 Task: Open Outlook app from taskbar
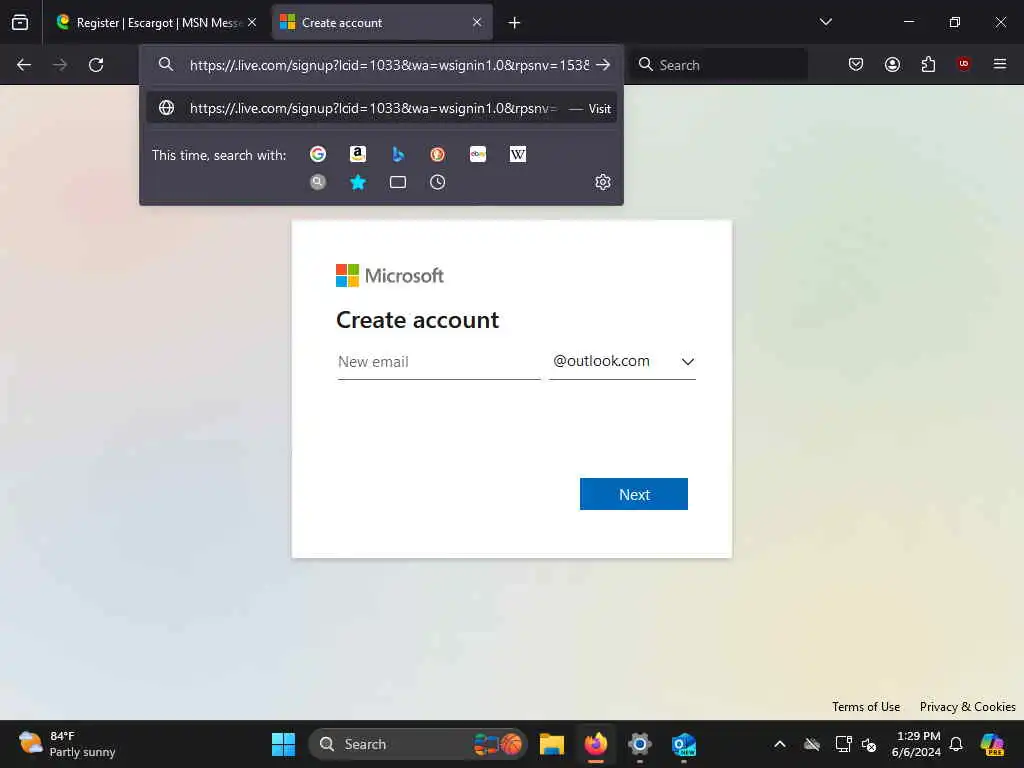(684, 744)
